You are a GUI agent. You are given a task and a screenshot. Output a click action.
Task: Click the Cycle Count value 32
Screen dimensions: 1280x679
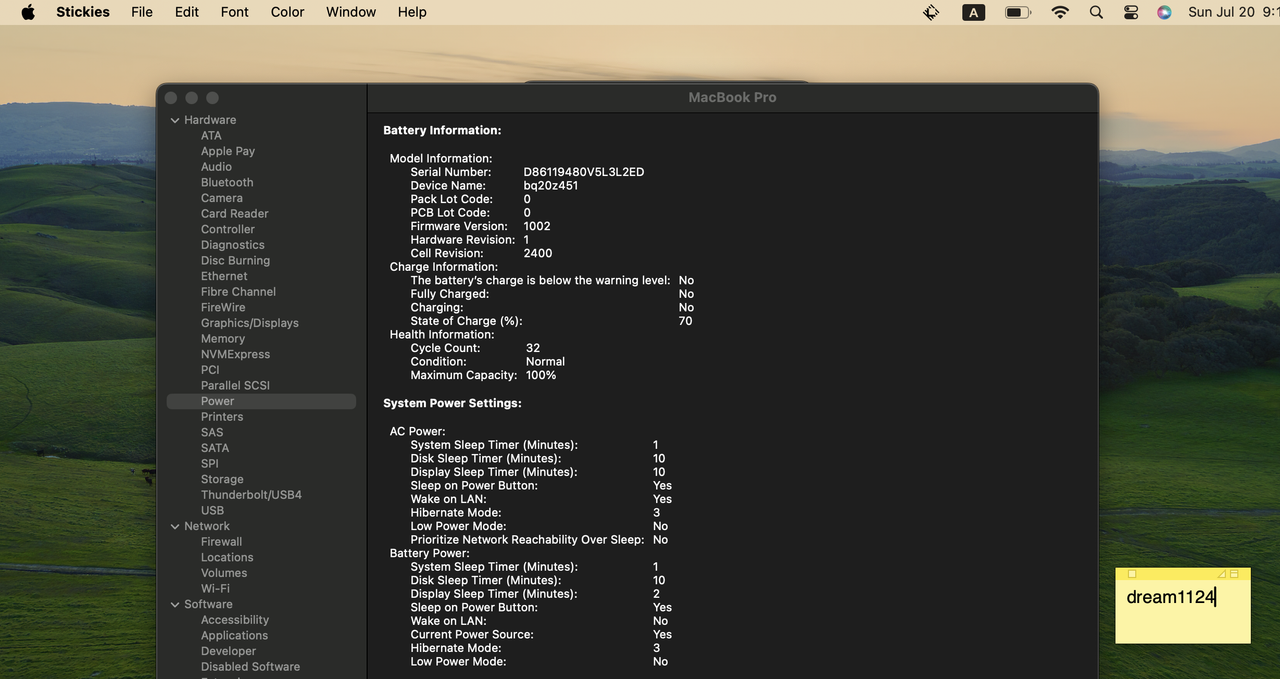[533, 348]
